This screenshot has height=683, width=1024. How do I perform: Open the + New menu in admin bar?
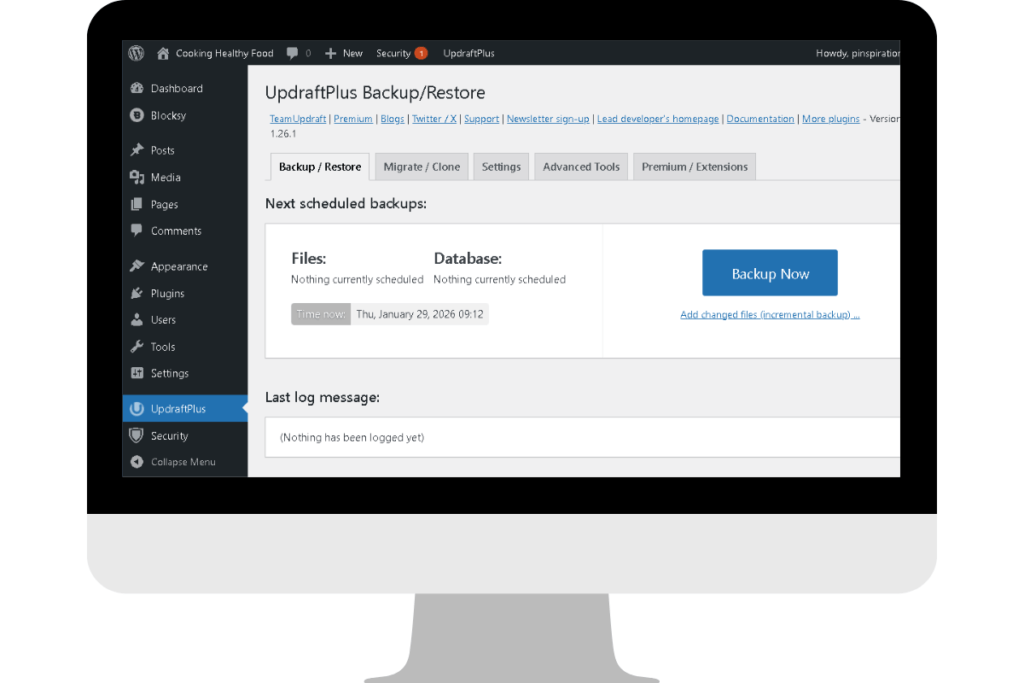tap(343, 53)
